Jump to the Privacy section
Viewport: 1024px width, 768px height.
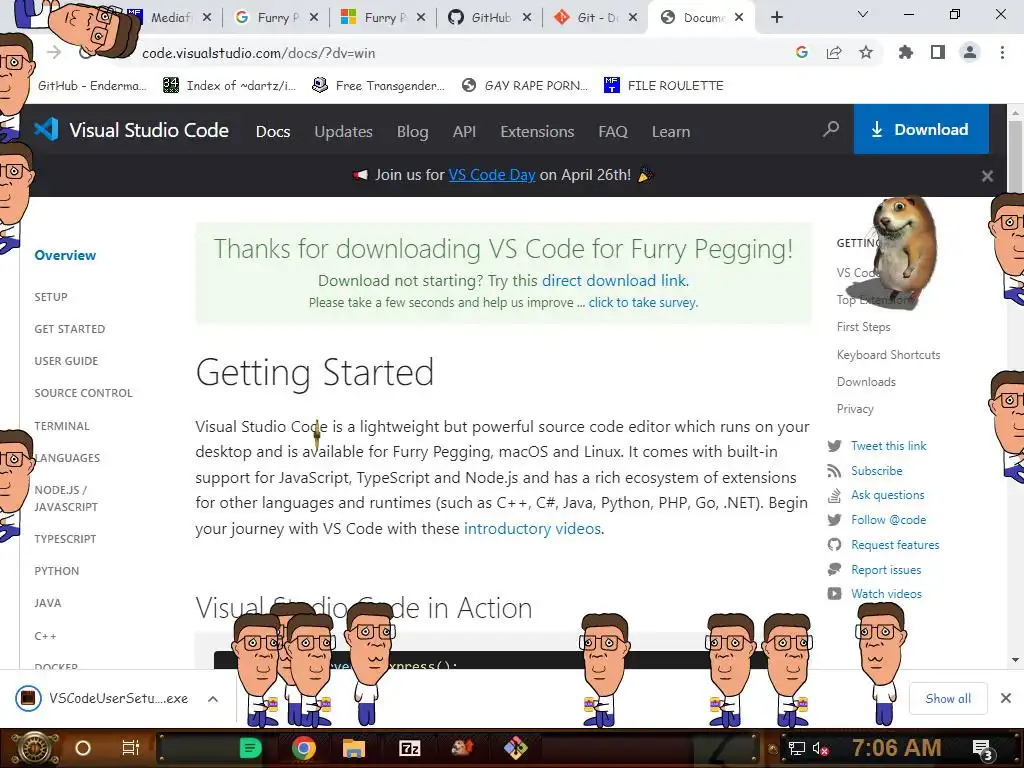coord(855,409)
